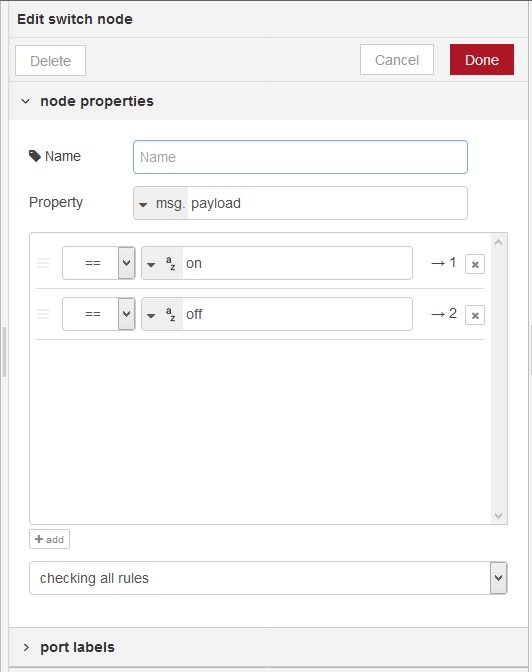Click the drag handle of 'on' rule
The image size is (532, 672).
coord(43,263)
